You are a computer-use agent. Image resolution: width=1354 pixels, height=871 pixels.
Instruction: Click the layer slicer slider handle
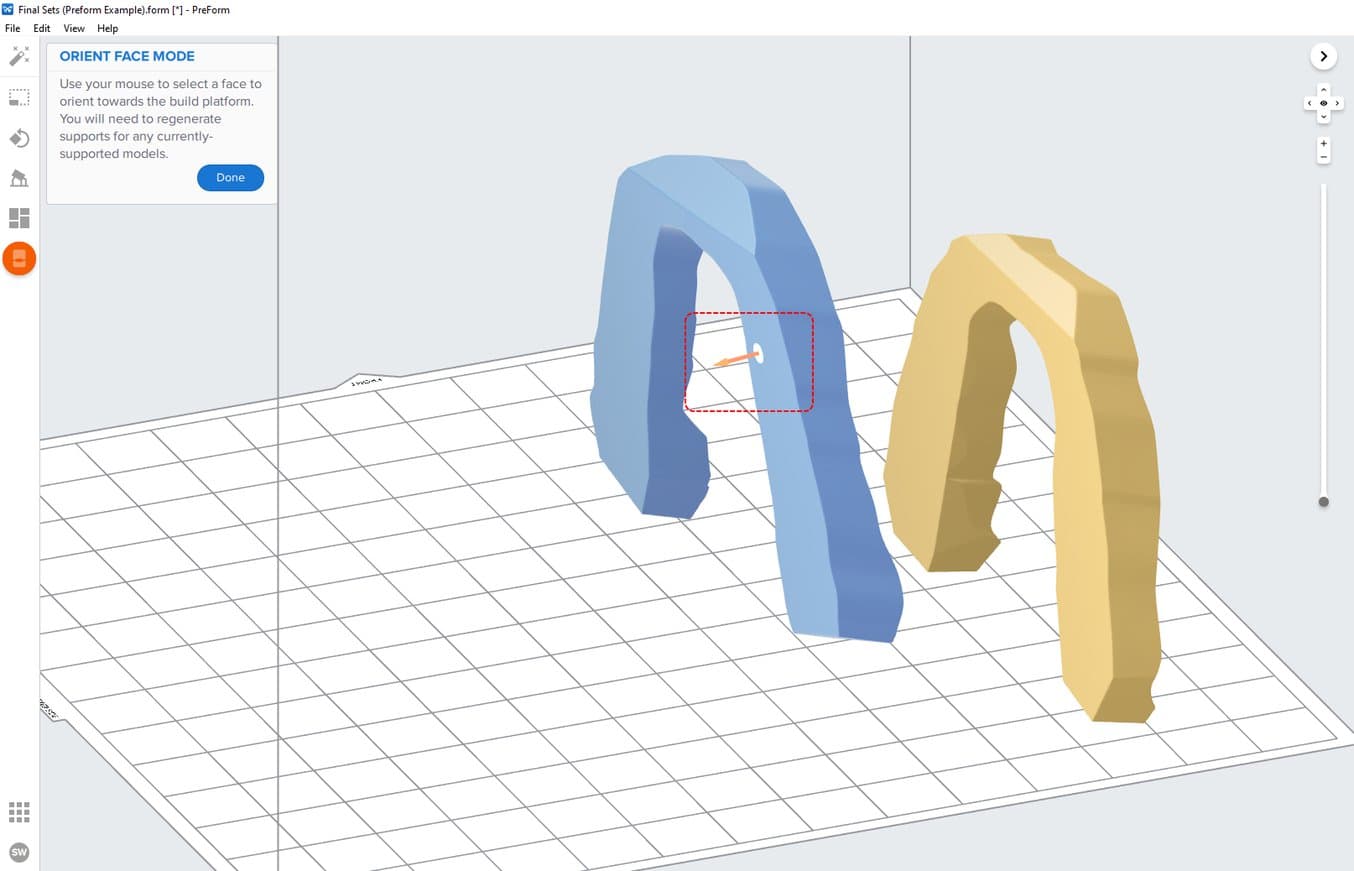1324,502
